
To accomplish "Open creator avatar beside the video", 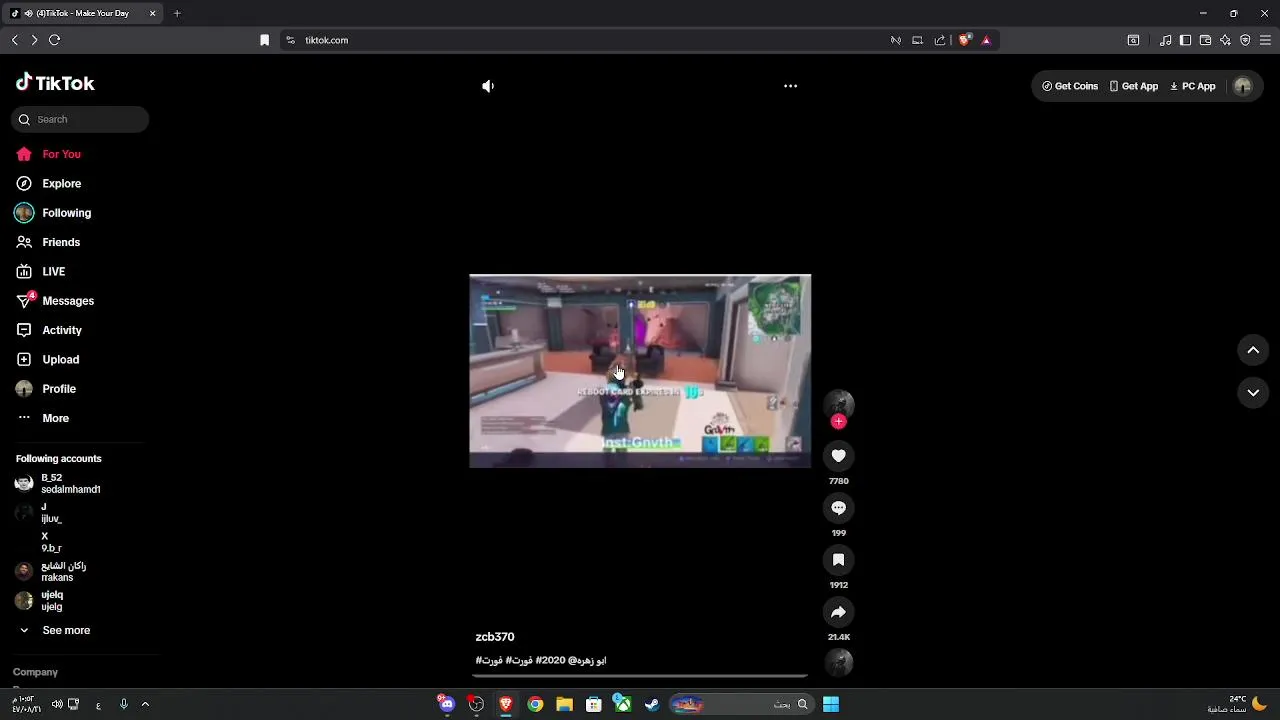I will point(839,403).
